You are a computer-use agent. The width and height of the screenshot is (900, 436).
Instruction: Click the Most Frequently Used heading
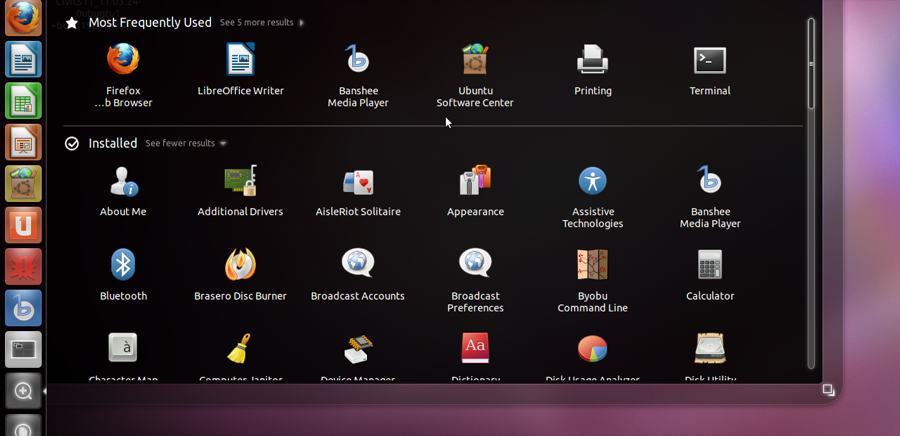pos(150,23)
